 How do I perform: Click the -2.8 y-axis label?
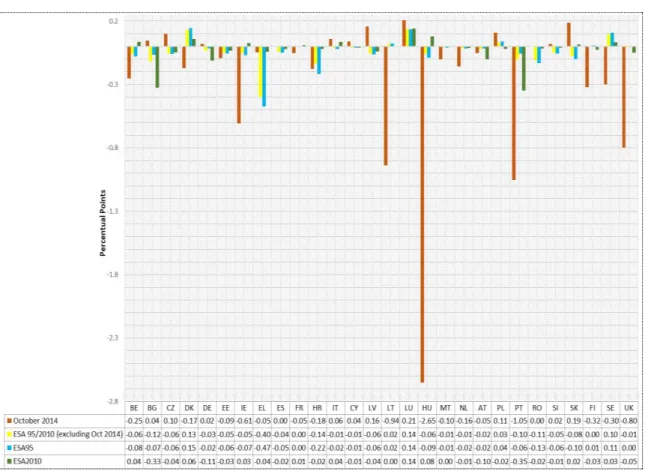[113, 401]
